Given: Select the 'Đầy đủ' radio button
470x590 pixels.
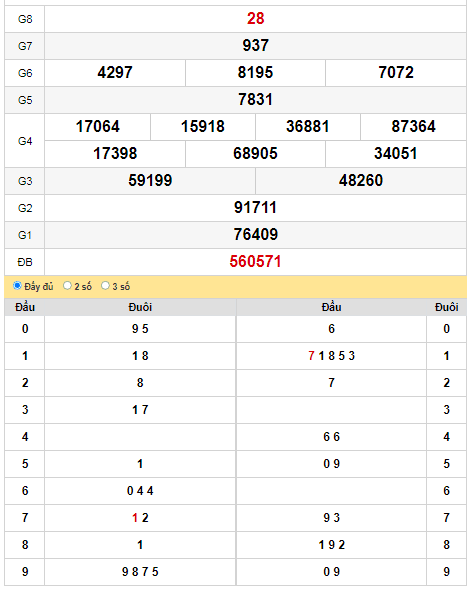Looking at the screenshot, I should pyautogui.click(x=17, y=286).
